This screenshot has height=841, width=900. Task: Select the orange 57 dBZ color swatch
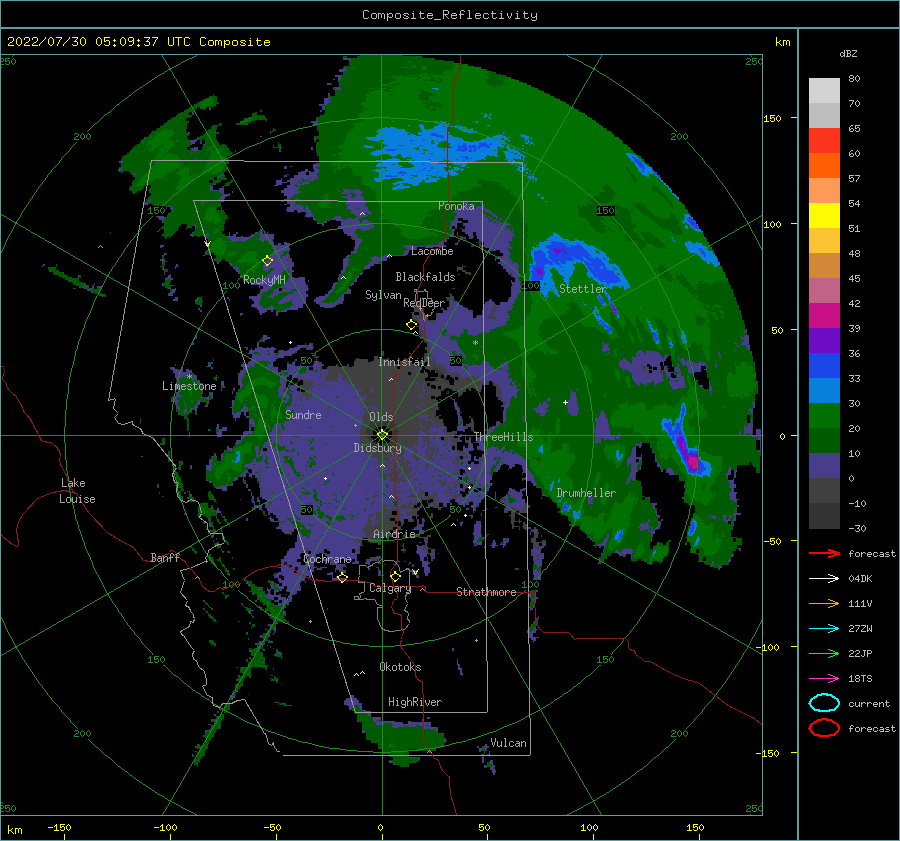824,166
